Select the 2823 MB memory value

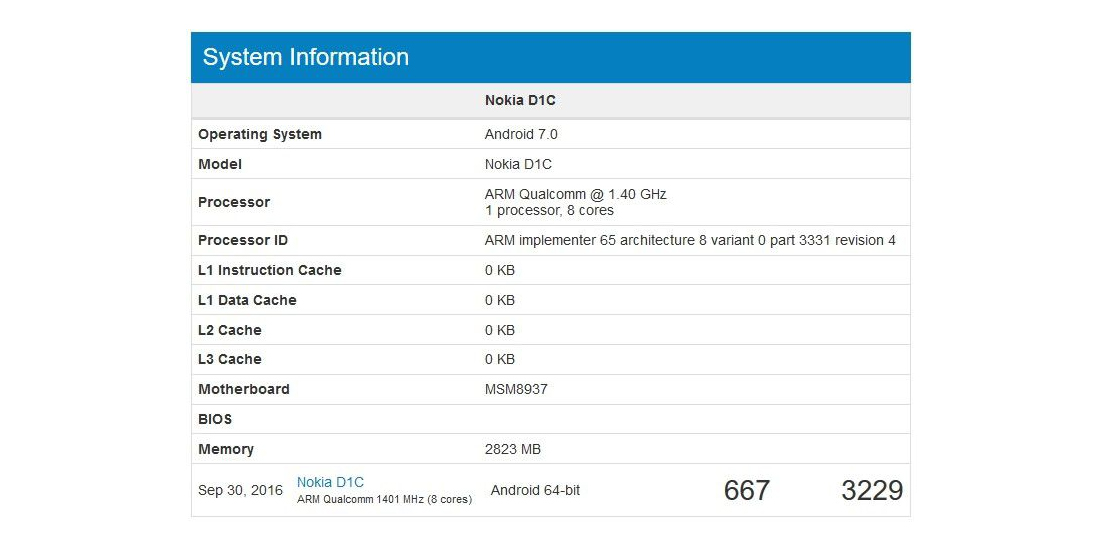coord(513,450)
